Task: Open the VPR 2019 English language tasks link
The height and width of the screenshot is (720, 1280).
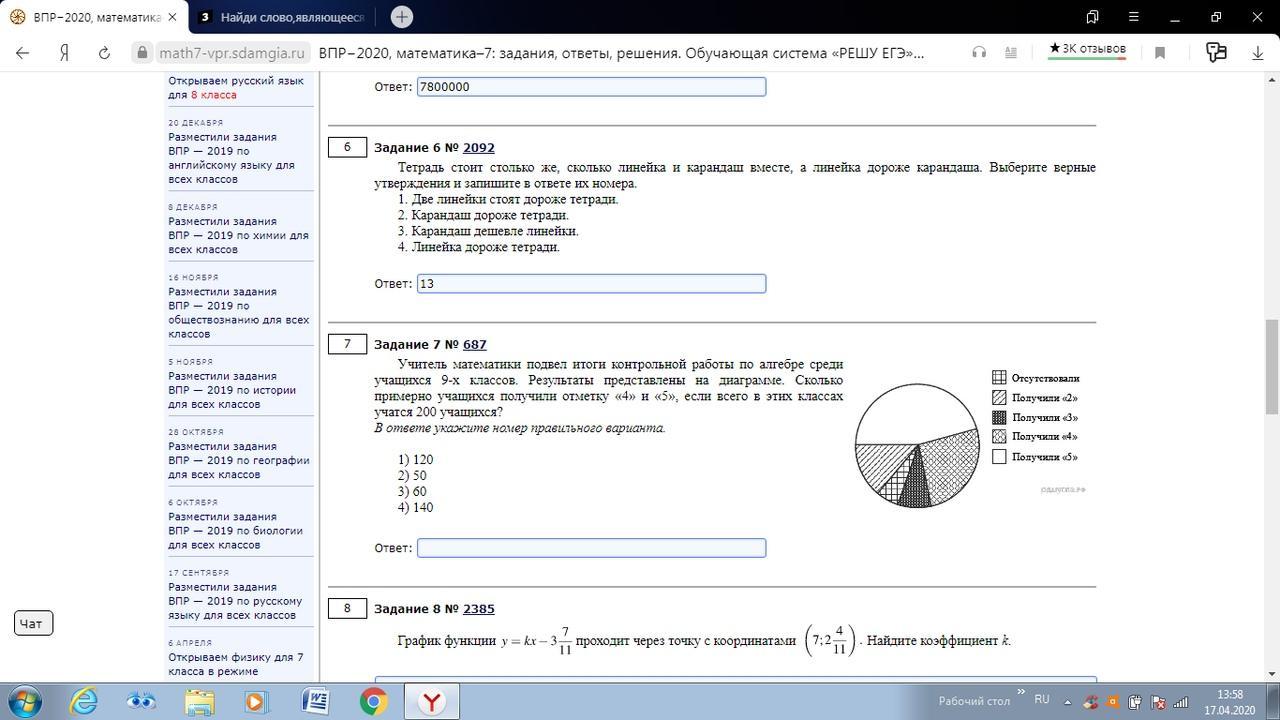Action: click(231, 158)
